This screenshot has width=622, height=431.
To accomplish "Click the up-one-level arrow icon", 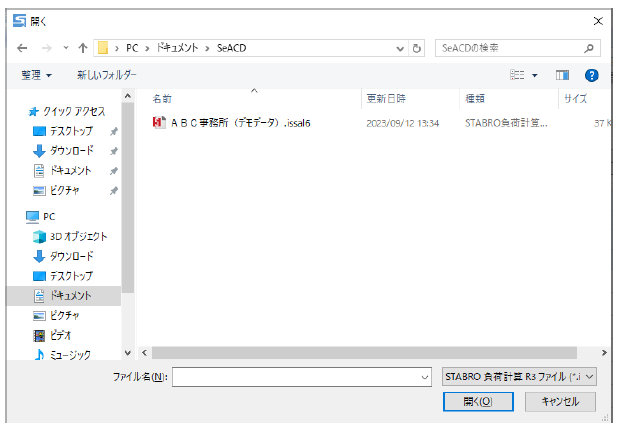I will click(x=82, y=47).
